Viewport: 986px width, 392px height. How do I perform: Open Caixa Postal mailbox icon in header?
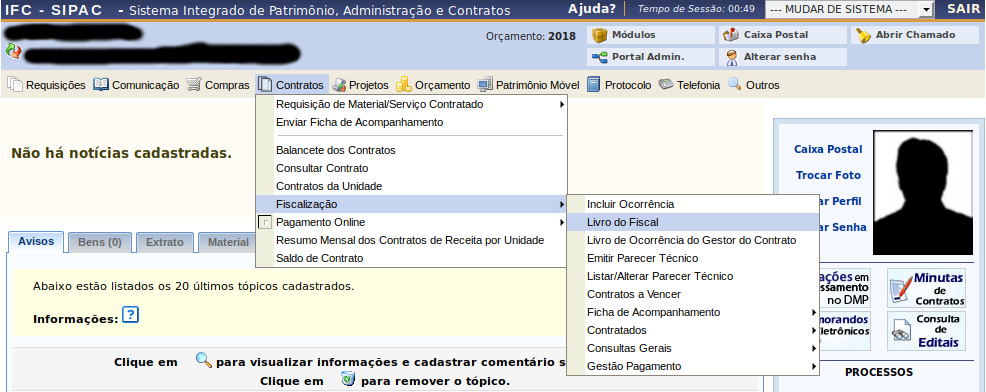click(x=731, y=35)
